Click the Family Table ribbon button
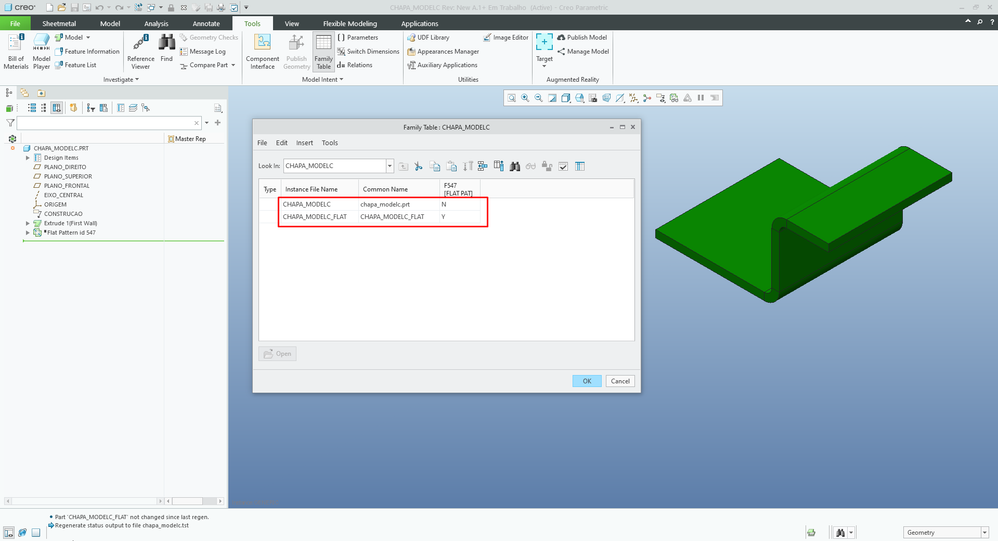Image resolution: width=998 pixels, height=541 pixels. (x=323, y=52)
